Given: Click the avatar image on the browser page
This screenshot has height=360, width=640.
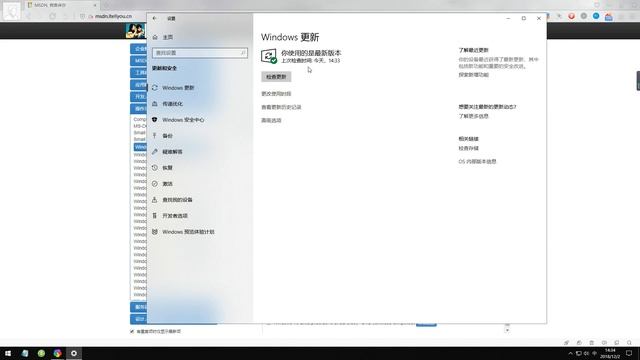Looking at the screenshot, I should click(136, 31).
